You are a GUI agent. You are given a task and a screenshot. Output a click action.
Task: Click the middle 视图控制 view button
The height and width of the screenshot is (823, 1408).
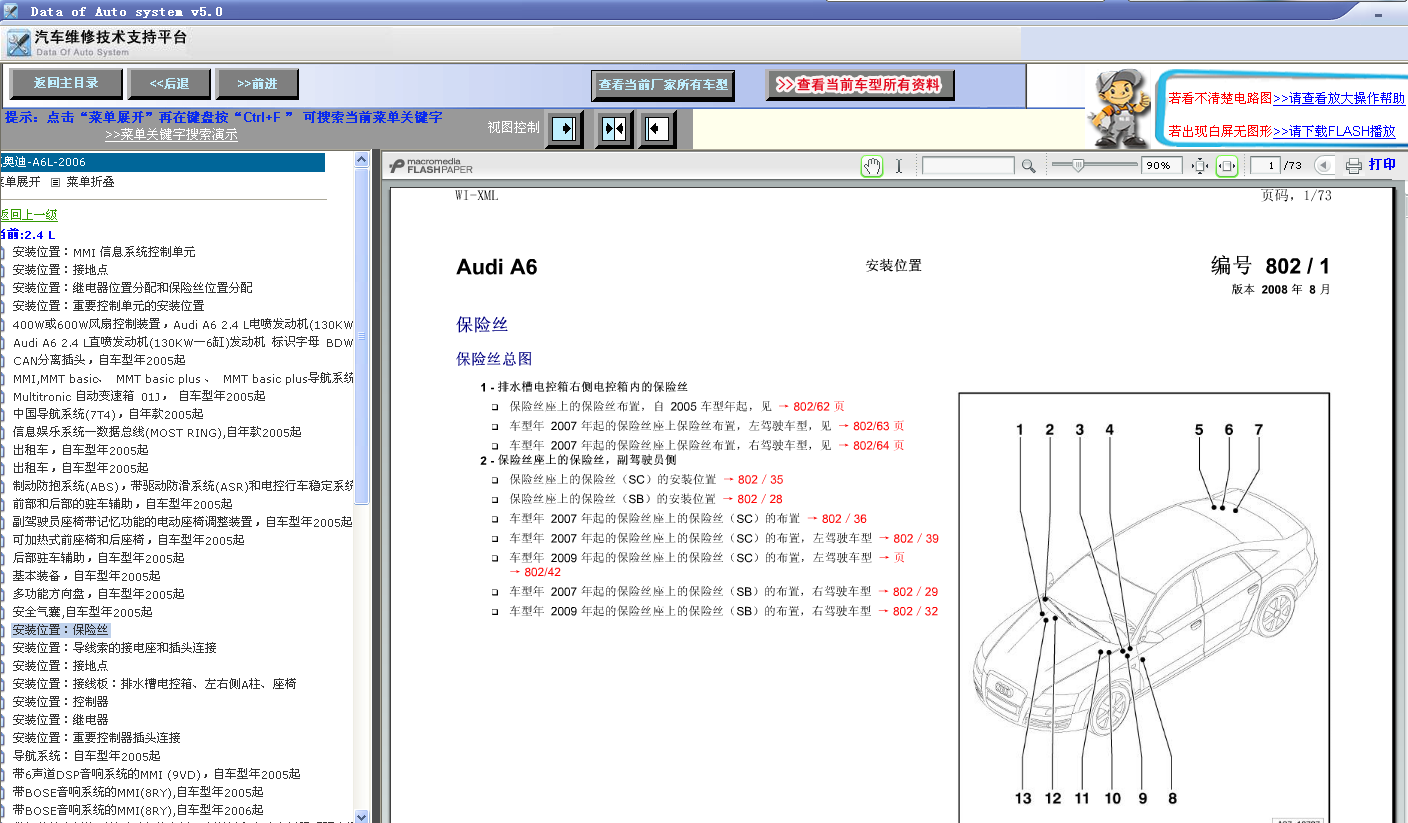[614, 129]
